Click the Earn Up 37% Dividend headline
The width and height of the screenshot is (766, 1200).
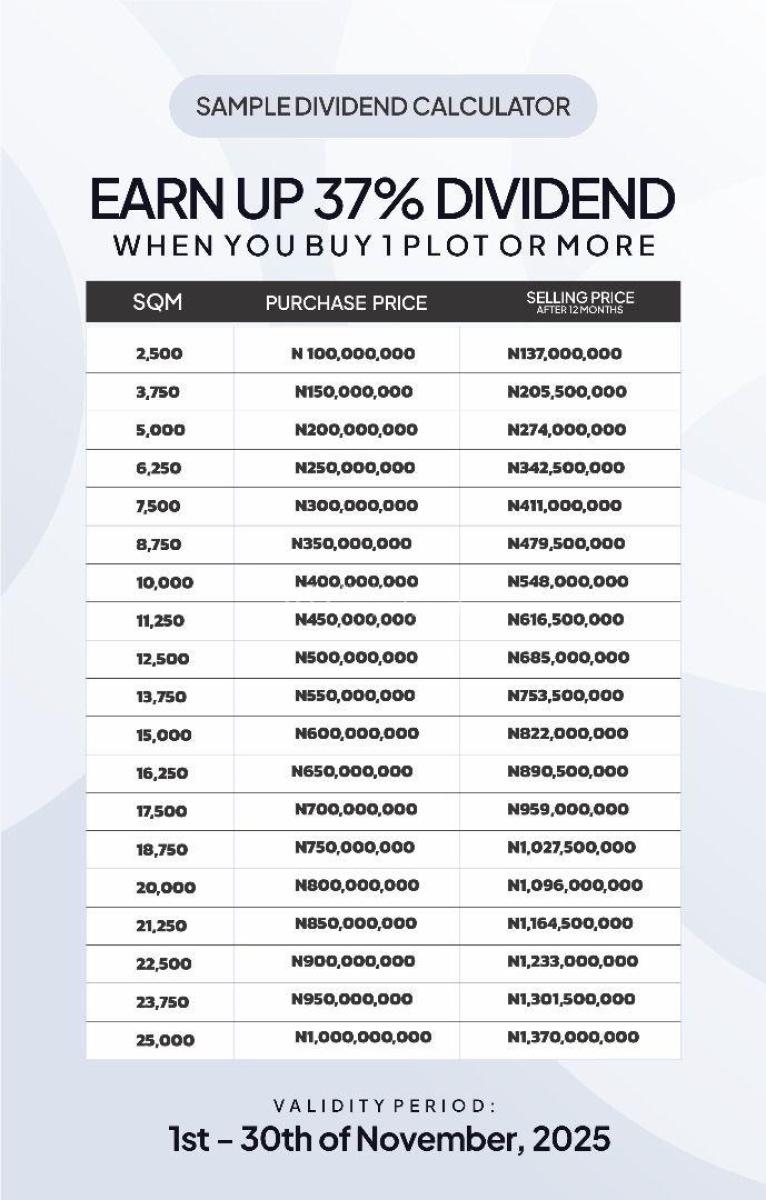tap(383, 199)
